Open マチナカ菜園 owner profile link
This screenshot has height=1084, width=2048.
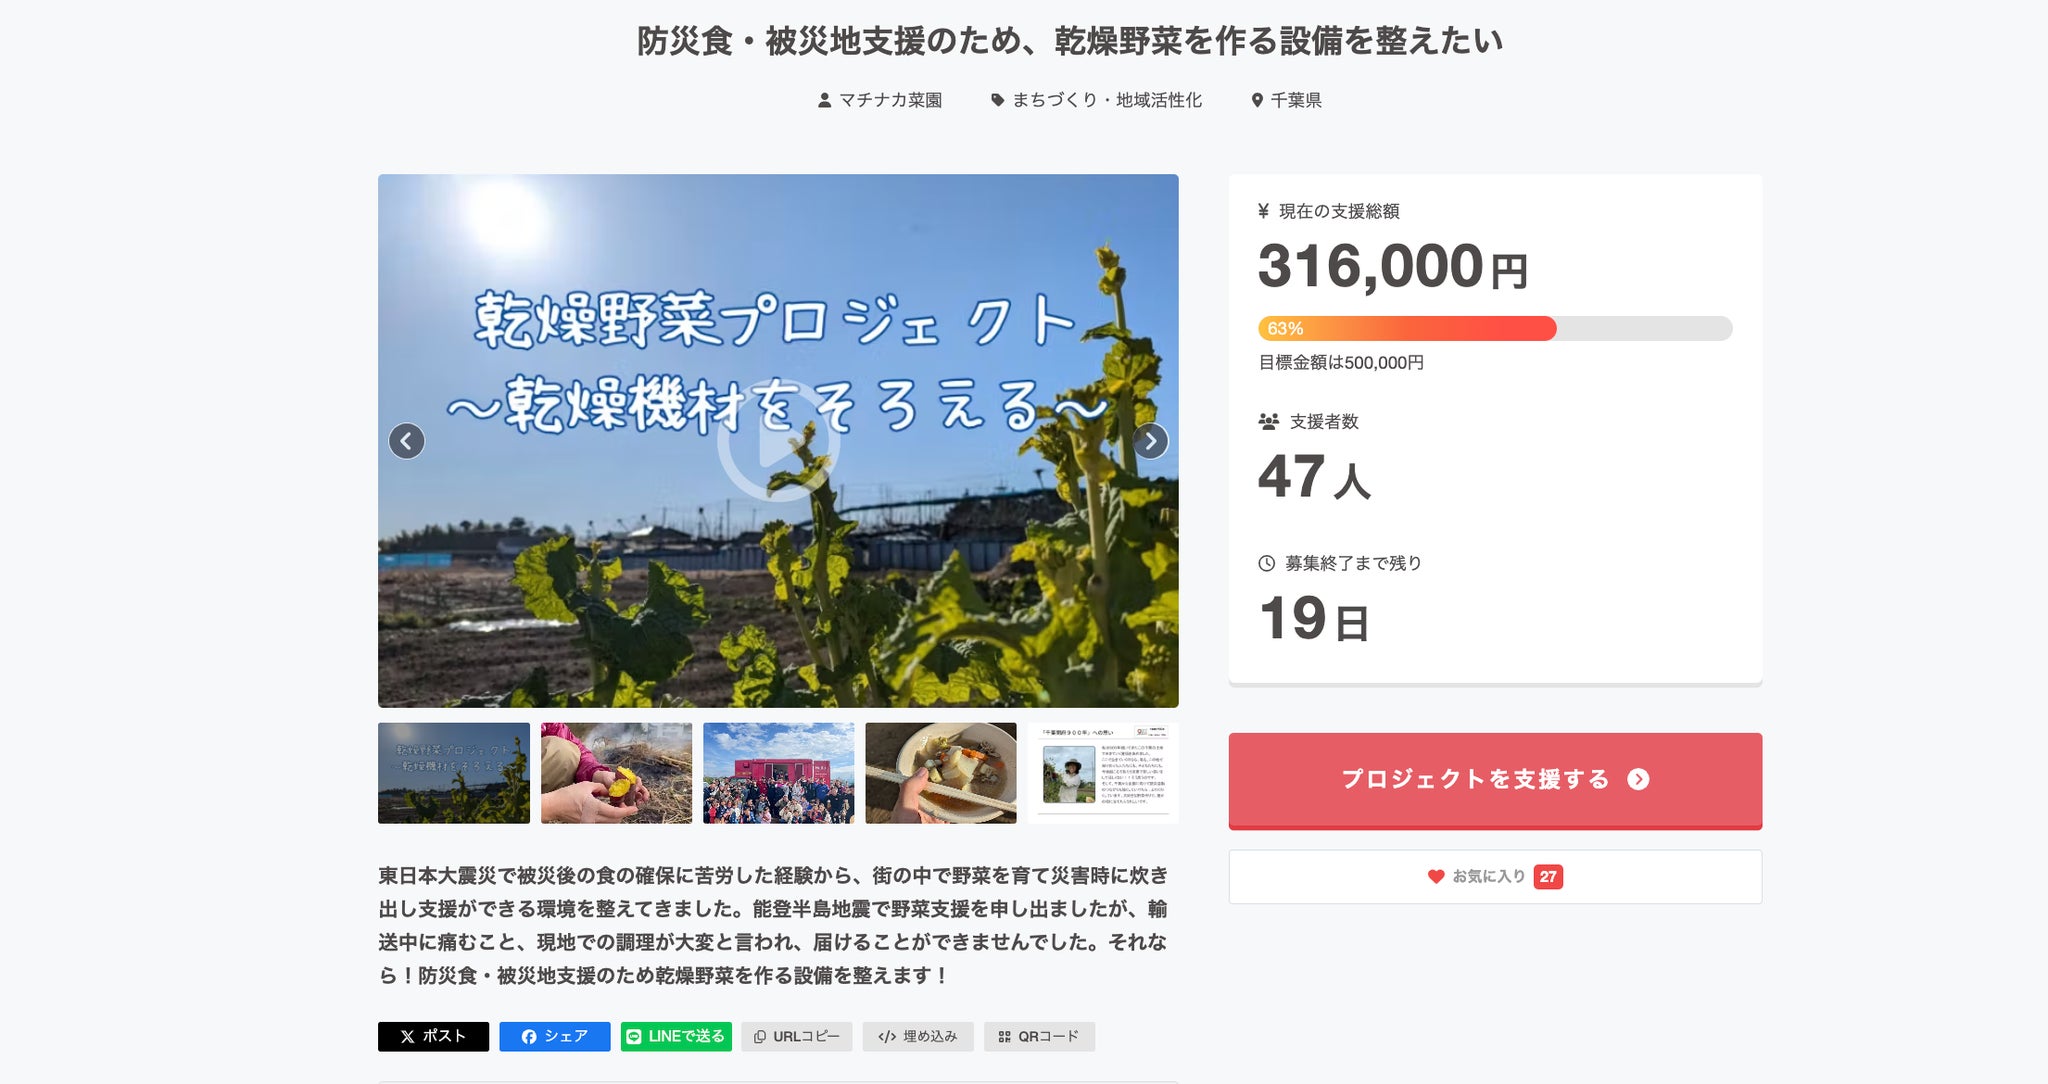[880, 100]
